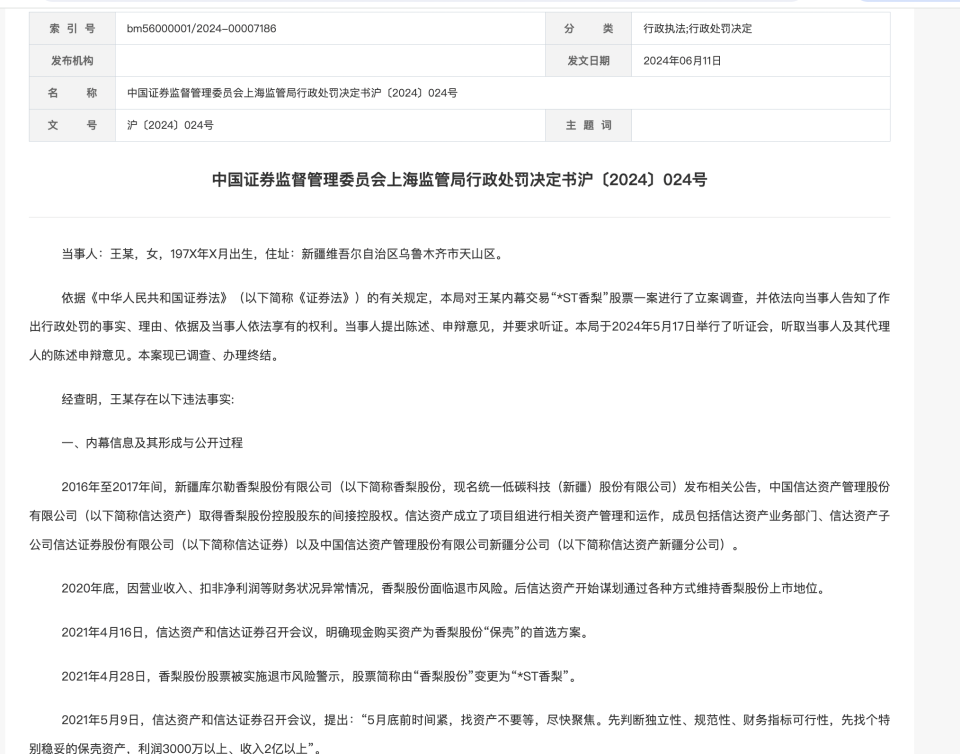Image resolution: width=960 pixels, height=754 pixels.
Task: Click the paragraph starting 2021年5月9日
Action: click(x=459, y=734)
